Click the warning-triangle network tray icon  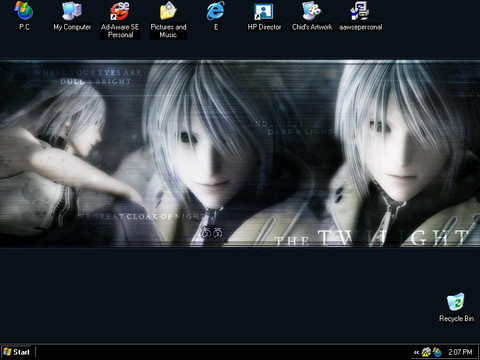426,352
